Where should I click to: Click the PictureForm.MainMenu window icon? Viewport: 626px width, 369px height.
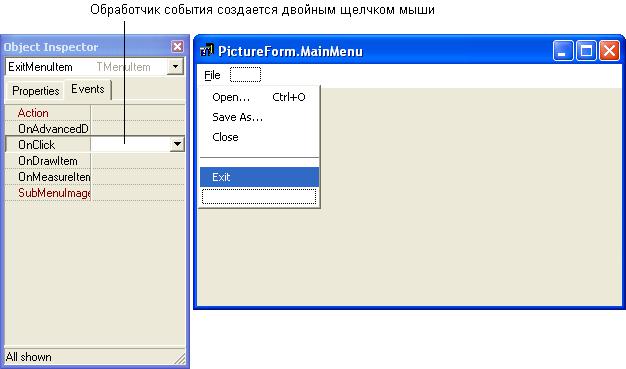tap(207, 51)
